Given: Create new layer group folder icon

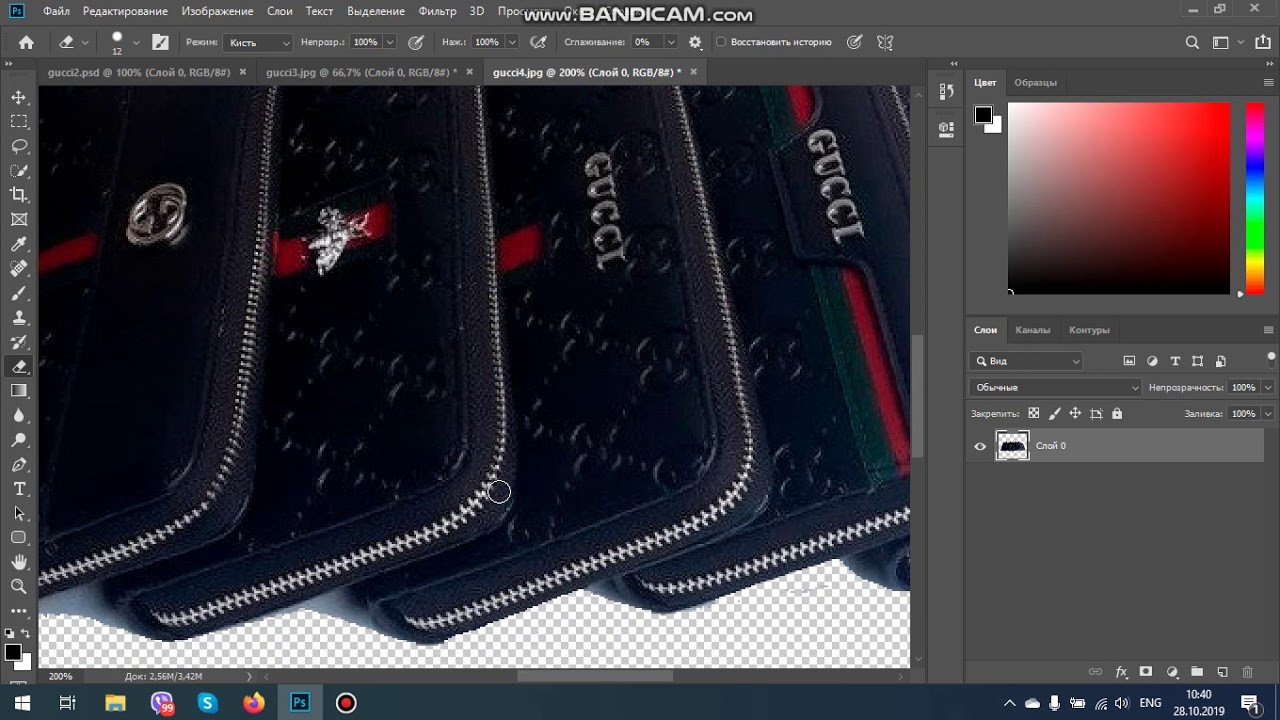Looking at the screenshot, I should [1197, 672].
